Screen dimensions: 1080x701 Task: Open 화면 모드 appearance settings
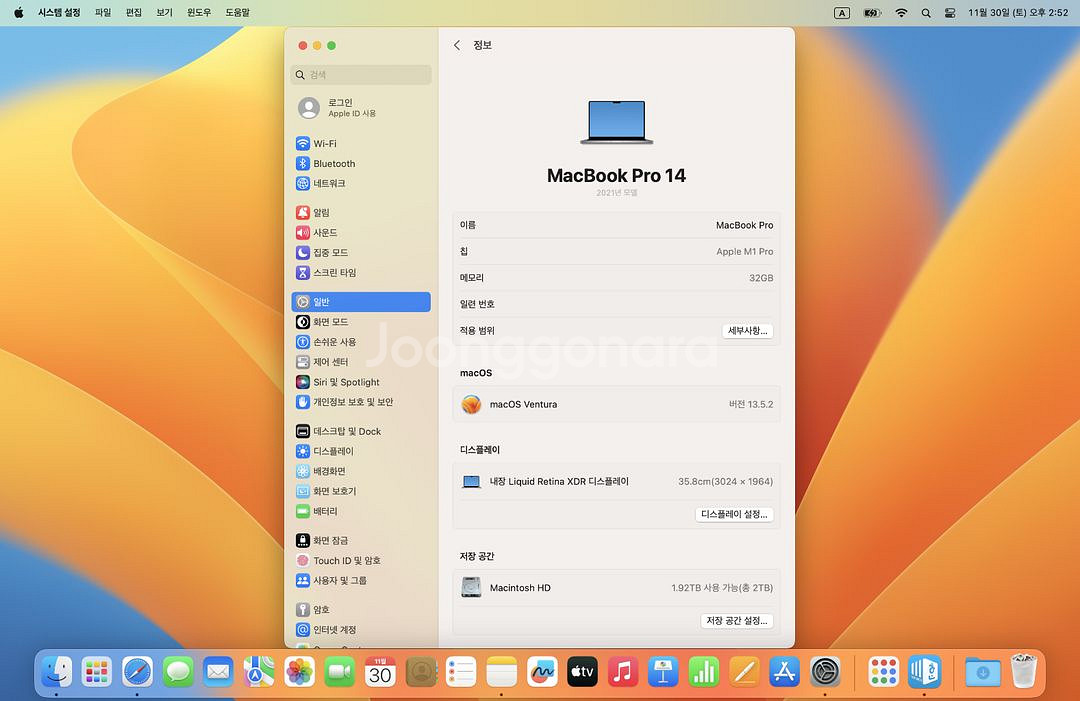(361, 322)
